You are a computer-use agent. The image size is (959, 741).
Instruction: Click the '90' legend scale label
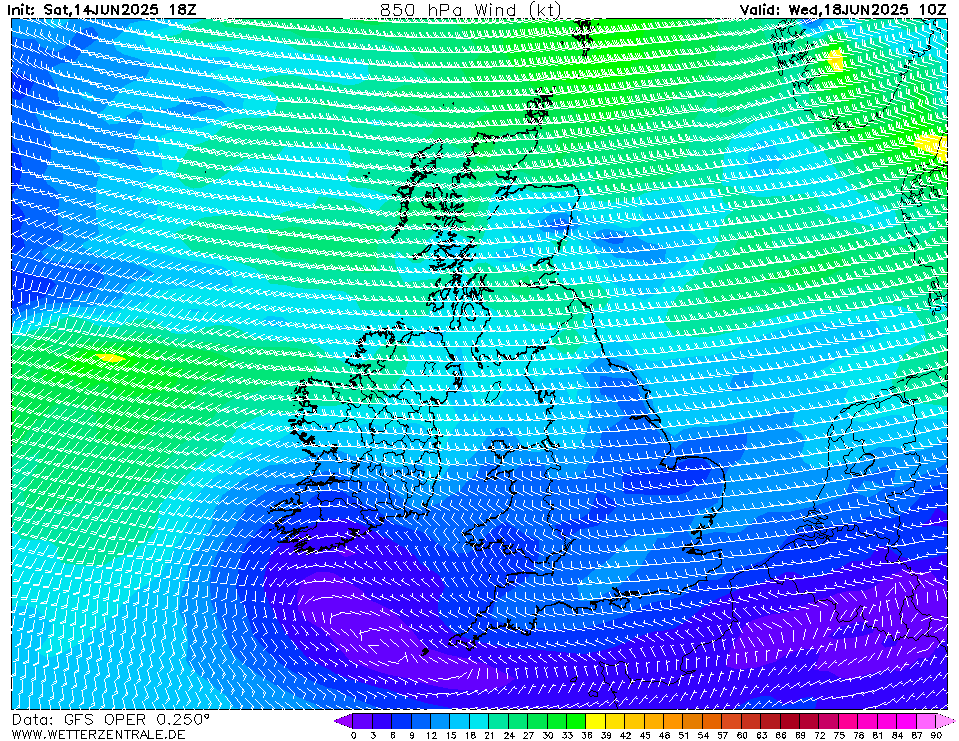(x=936, y=735)
